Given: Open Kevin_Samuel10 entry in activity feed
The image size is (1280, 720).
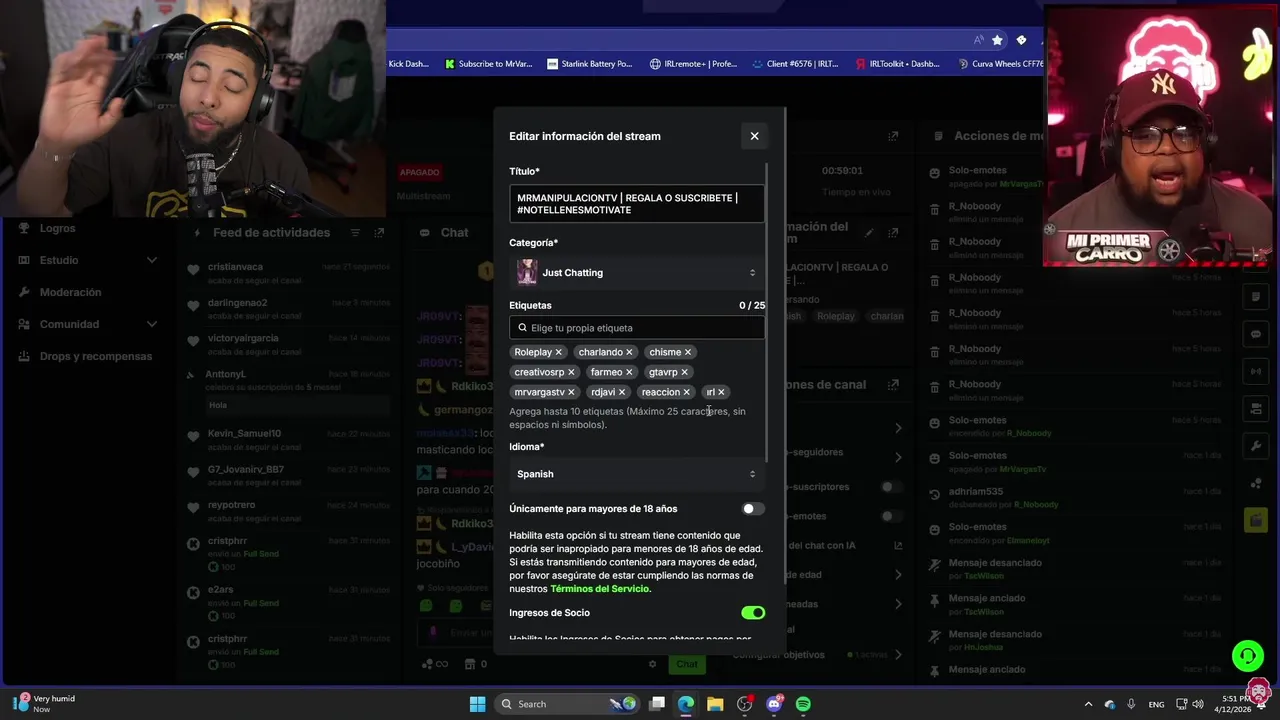Looking at the screenshot, I should click(288, 439).
